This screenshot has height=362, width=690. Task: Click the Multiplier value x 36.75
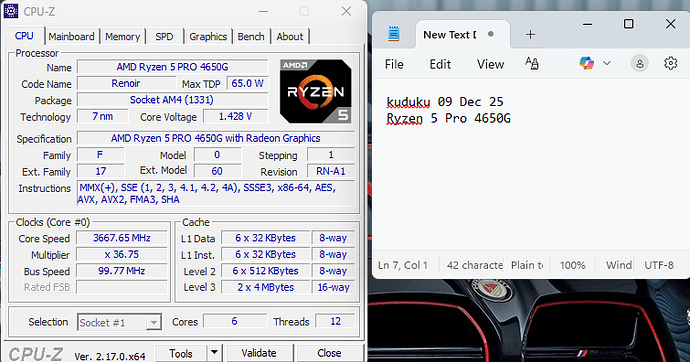point(121,254)
